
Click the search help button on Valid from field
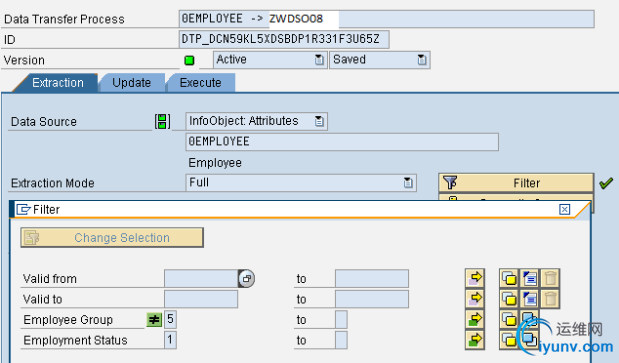click(x=246, y=279)
